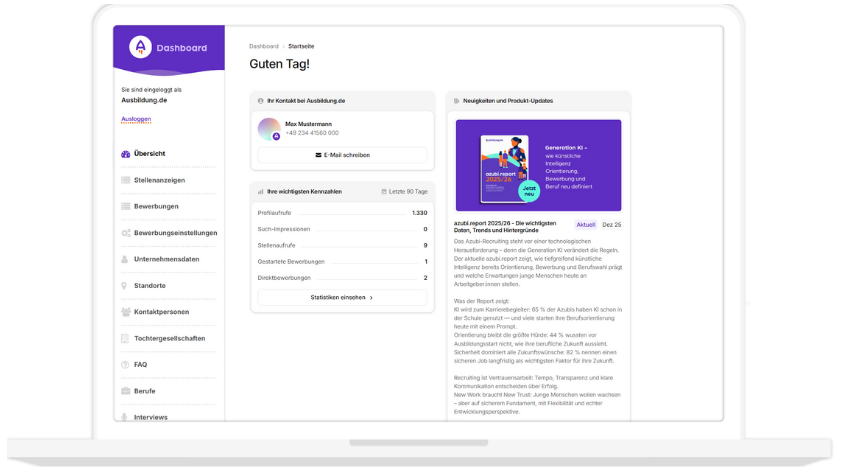Click the Guten Tag! heading
This screenshot has height=472, width=854.
(x=279, y=64)
